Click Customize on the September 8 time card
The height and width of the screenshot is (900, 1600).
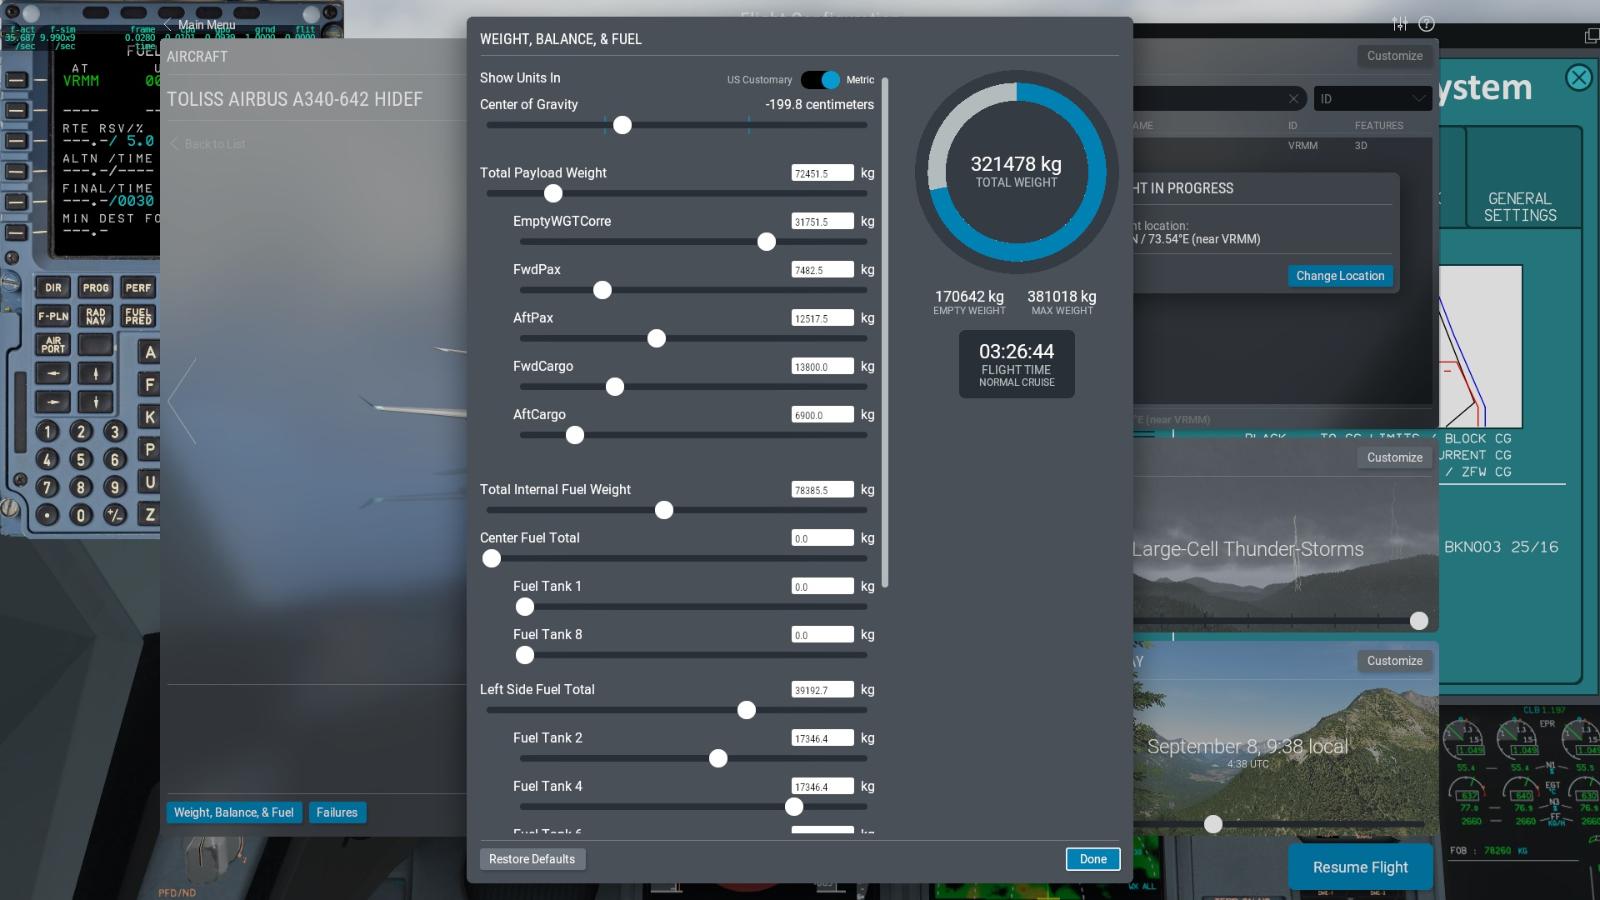click(1395, 661)
